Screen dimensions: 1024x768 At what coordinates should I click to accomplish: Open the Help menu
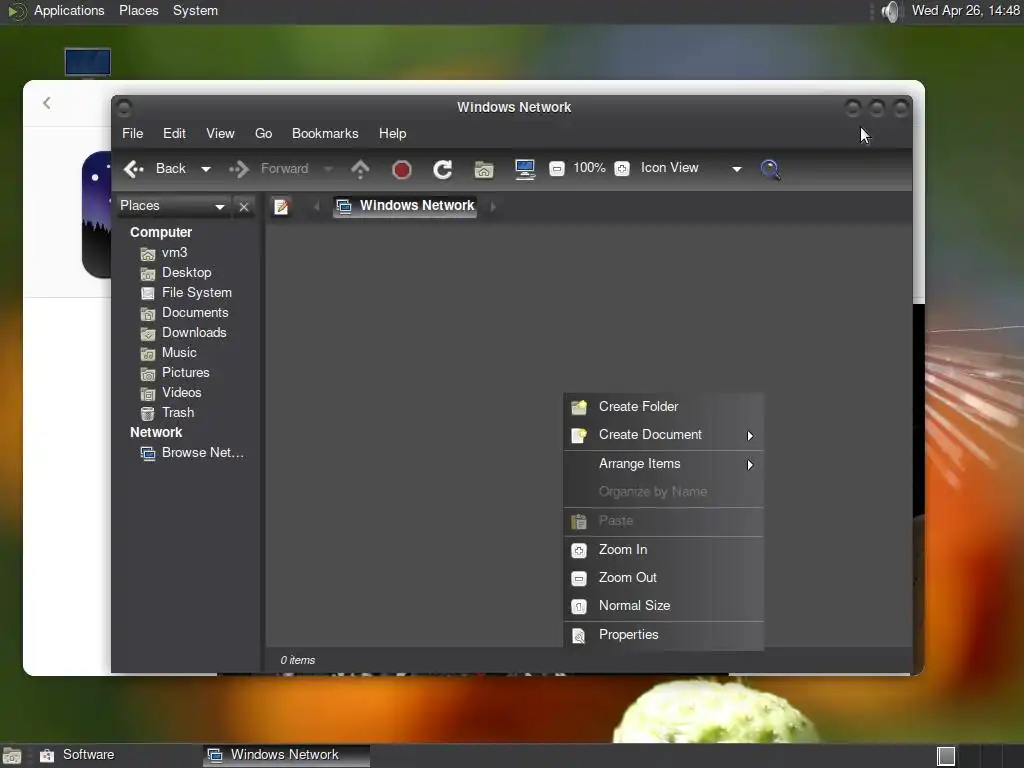[392, 133]
